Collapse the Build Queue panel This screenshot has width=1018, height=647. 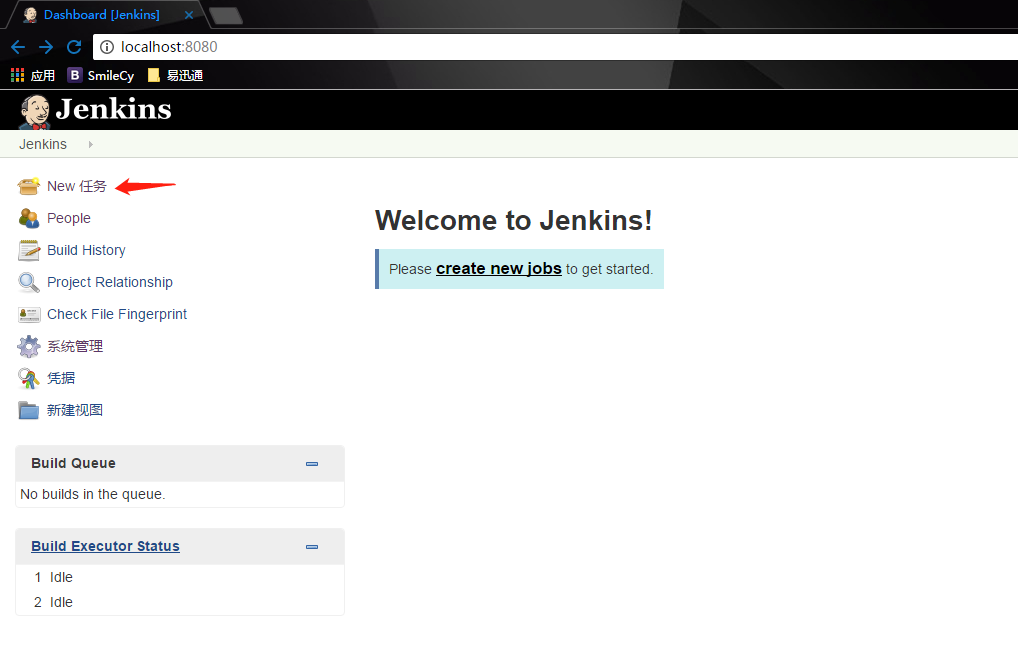click(312, 464)
